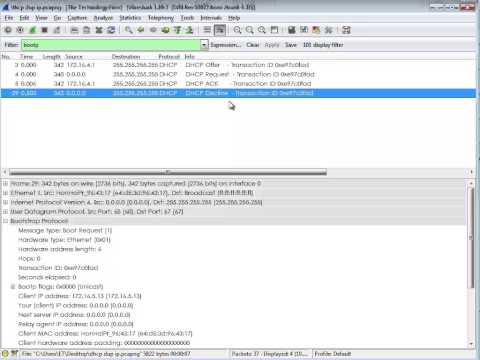The height and width of the screenshot is (360, 480).
Task: Zoom out the packet text
Action: click(249, 30)
